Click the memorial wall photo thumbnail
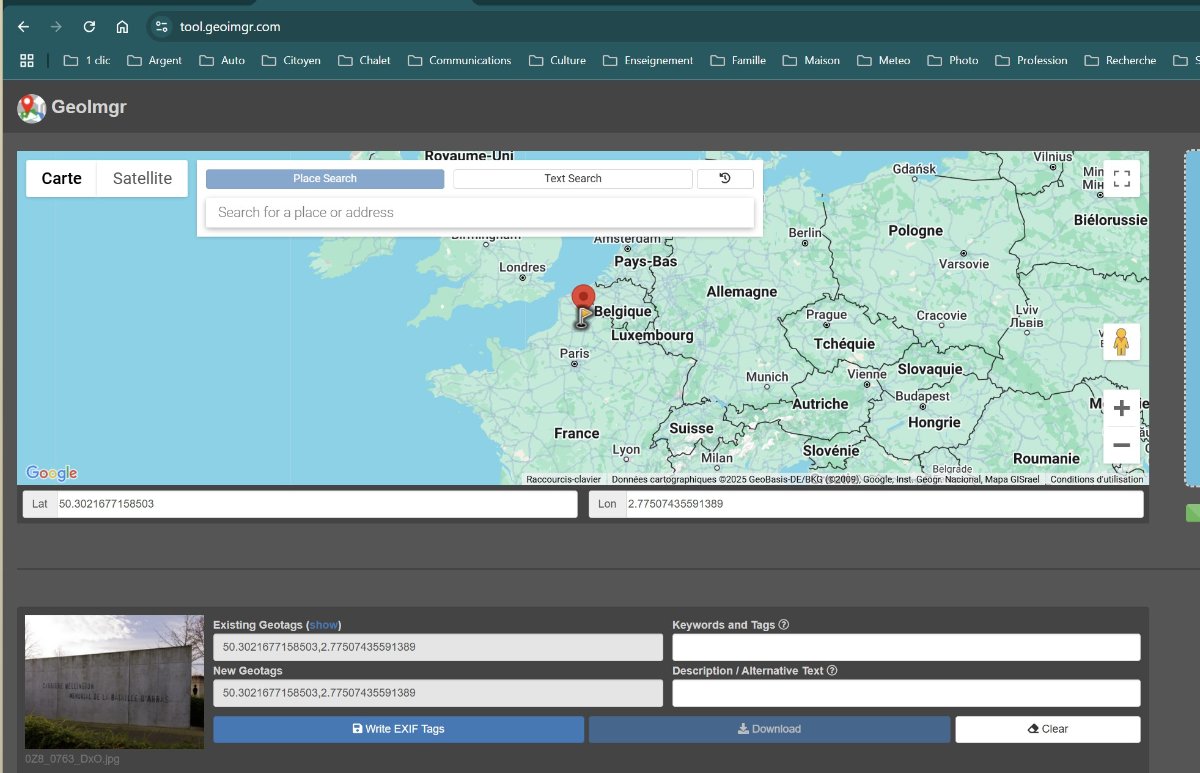This screenshot has height=773, width=1200. (114, 682)
